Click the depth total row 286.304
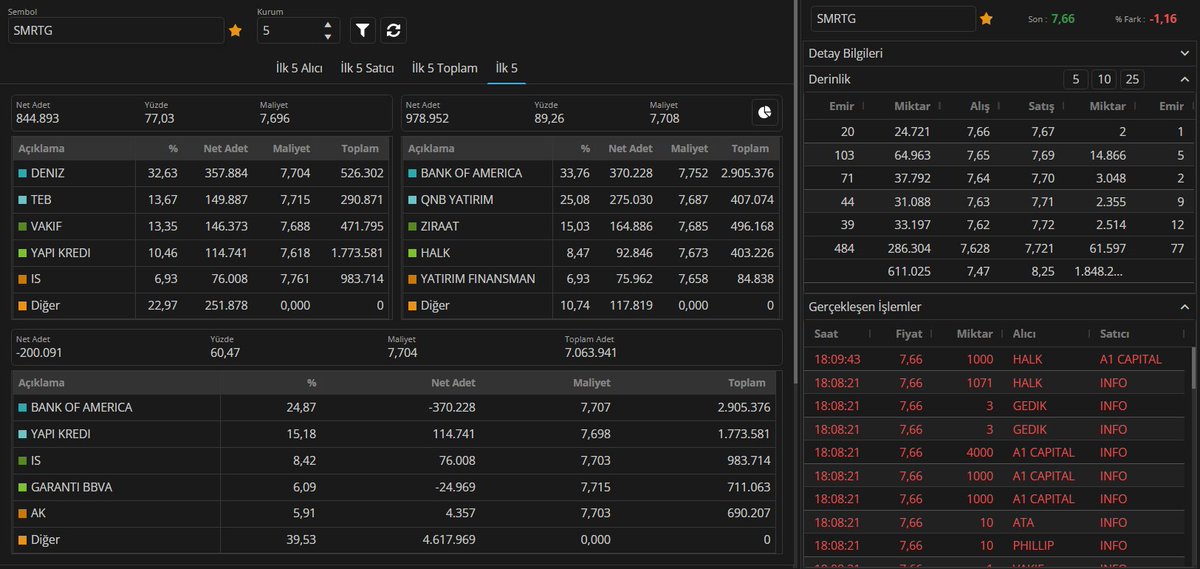The width and height of the screenshot is (1200, 569). pos(1000,248)
